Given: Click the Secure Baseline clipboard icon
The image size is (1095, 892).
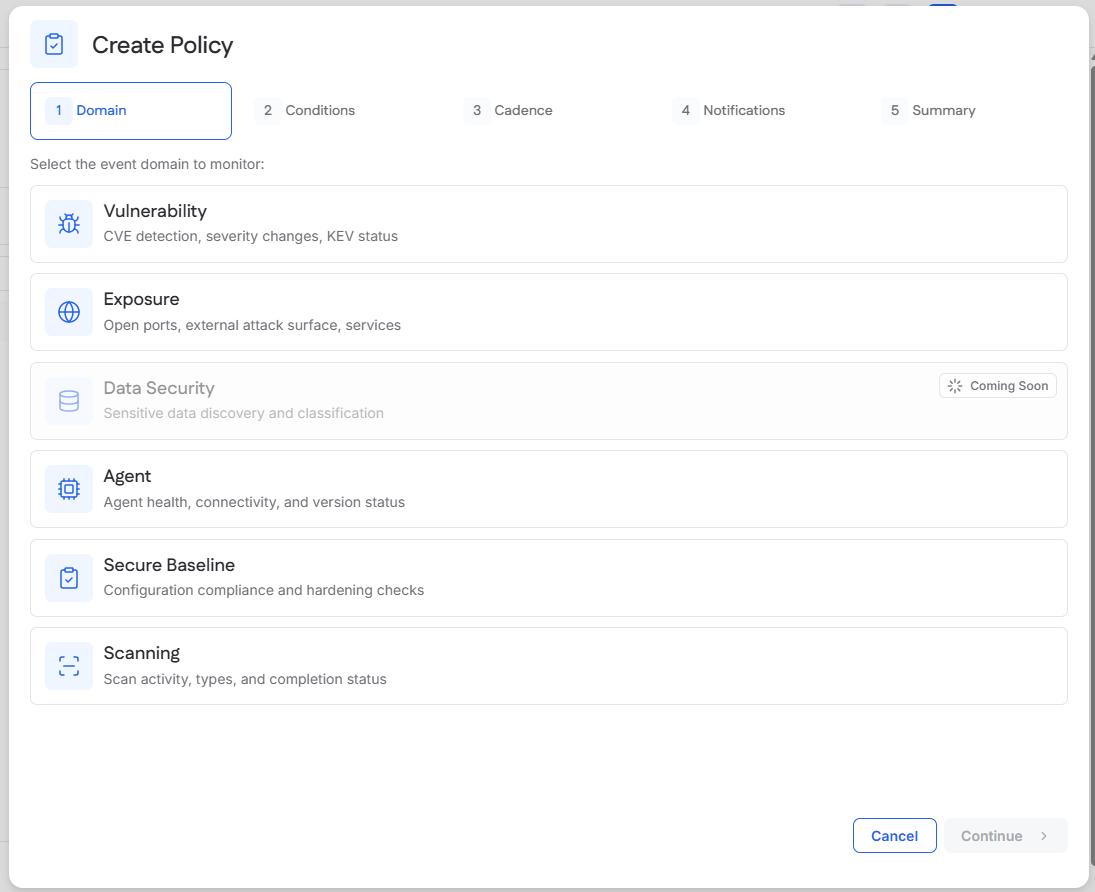Looking at the screenshot, I should [68, 578].
